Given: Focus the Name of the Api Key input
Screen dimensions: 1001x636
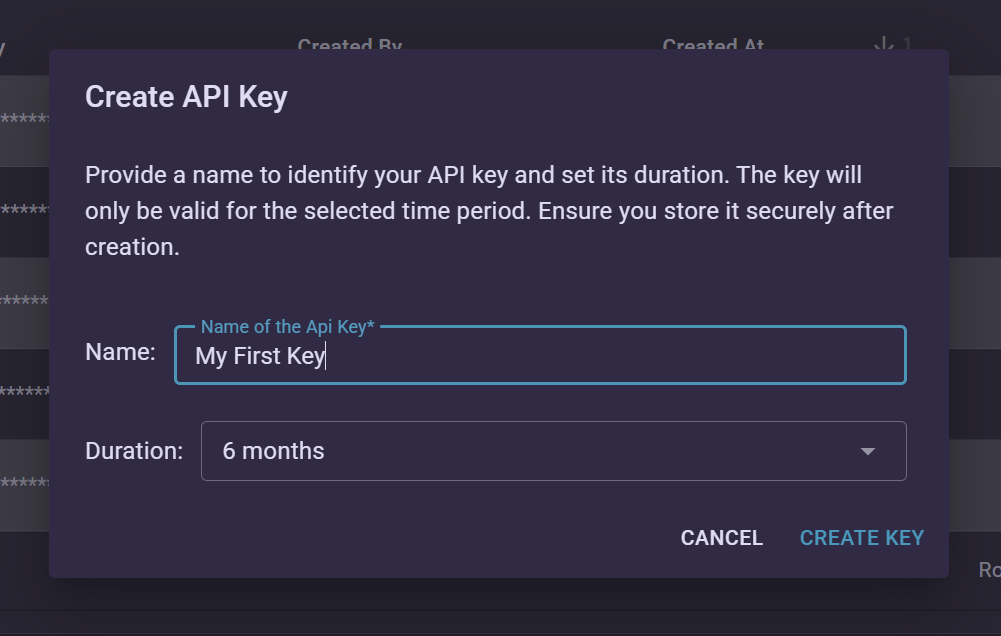Looking at the screenshot, I should tap(540, 355).
